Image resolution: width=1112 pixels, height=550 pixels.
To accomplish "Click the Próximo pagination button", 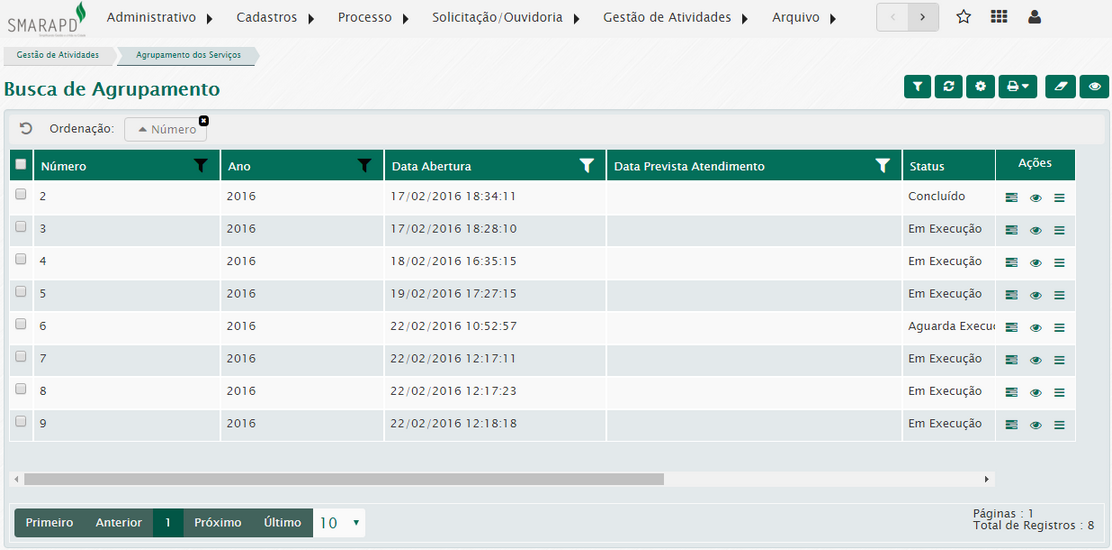I will (217, 523).
